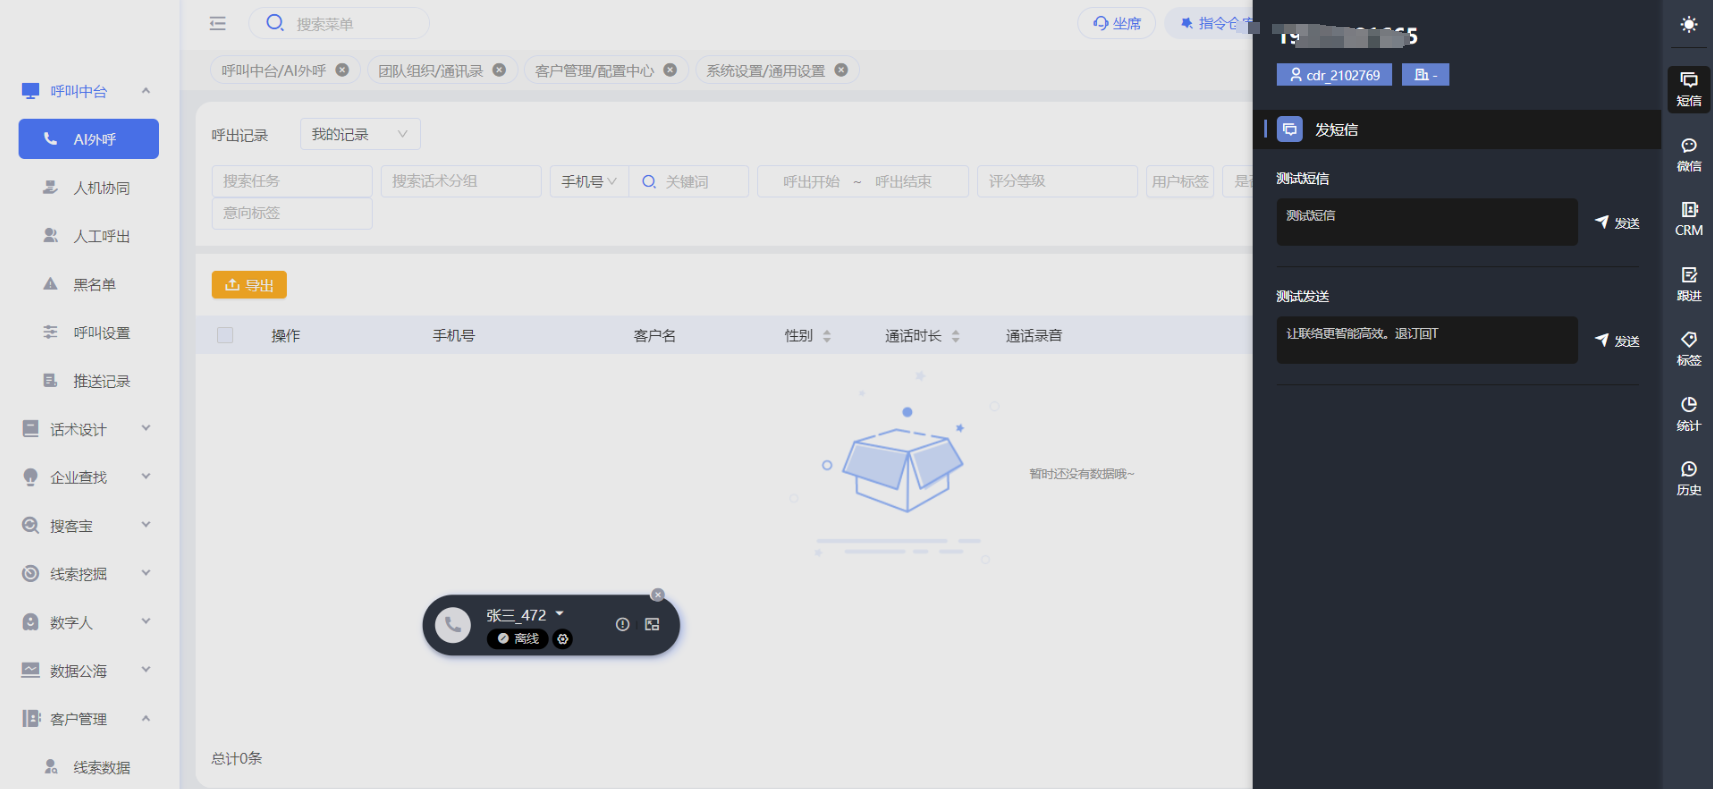Check the select-all checkbox in table header
This screenshot has height=789, width=1713.
[x=225, y=336]
